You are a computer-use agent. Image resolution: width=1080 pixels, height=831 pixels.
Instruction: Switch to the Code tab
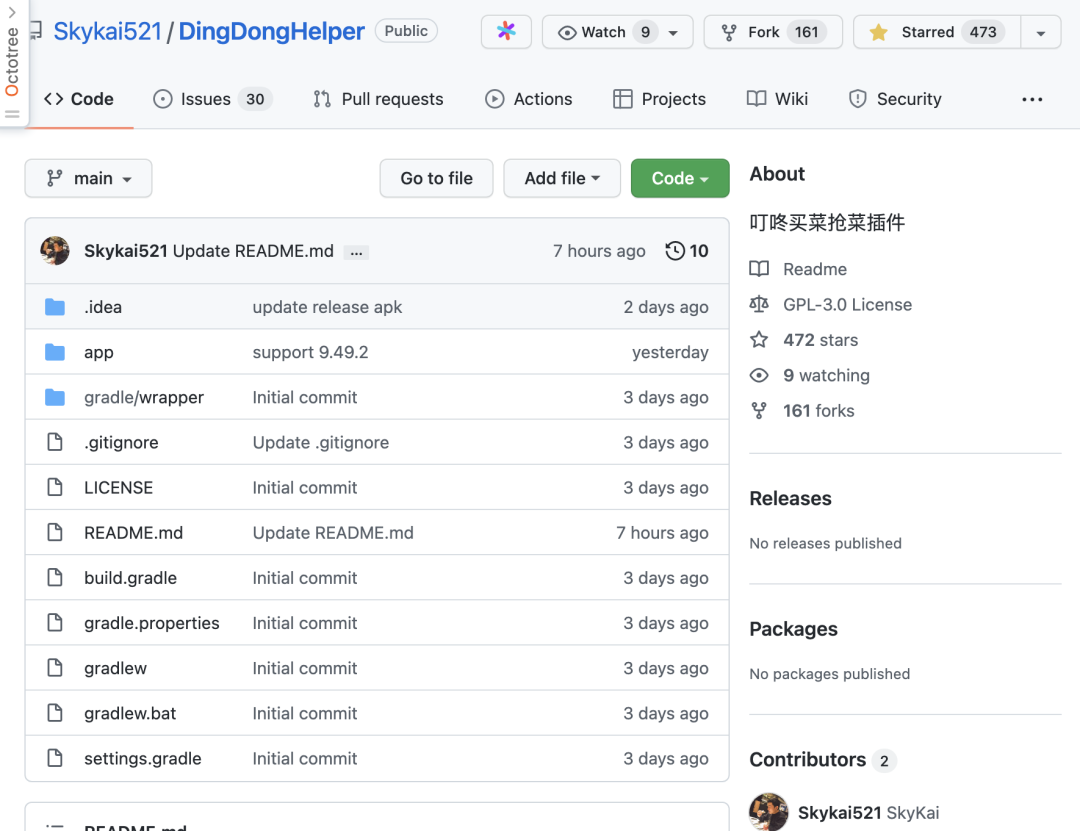click(79, 99)
